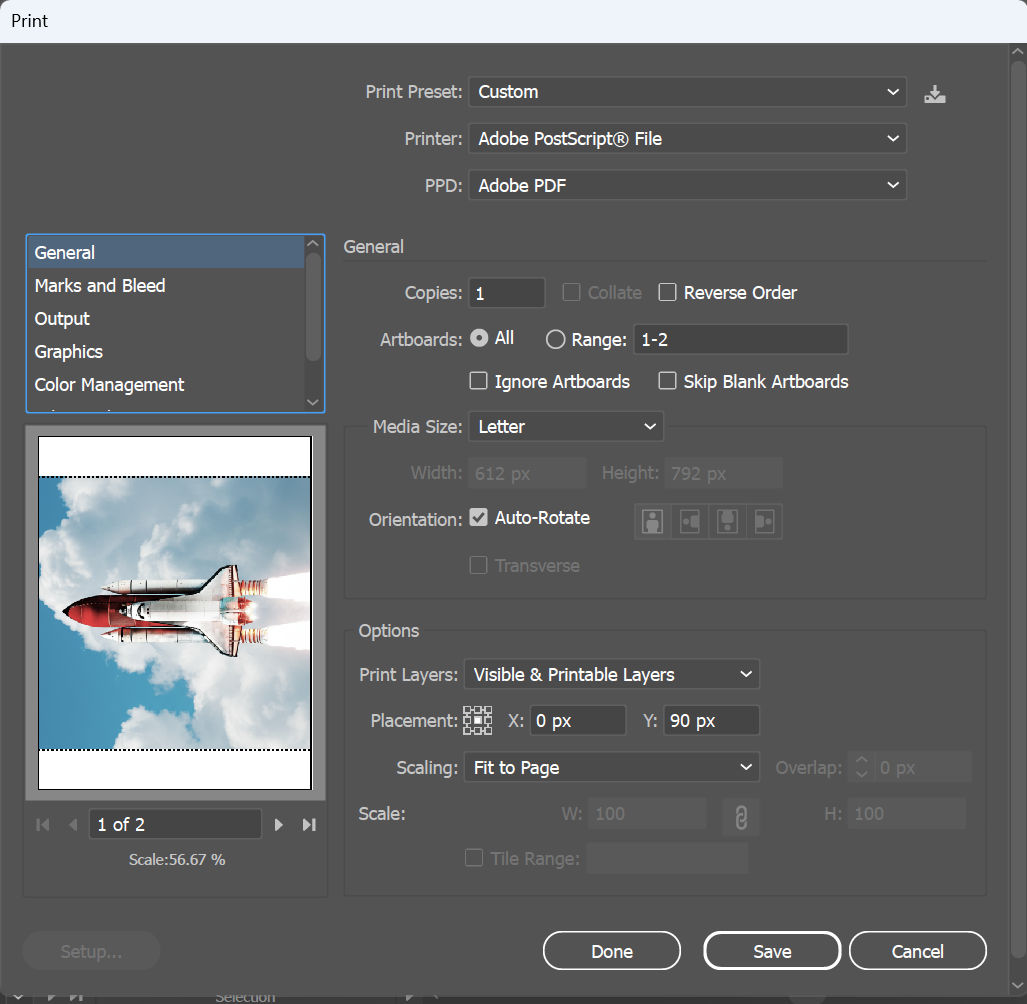Viewport: 1027px width, 1004px height.
Task: Click the Scale H input field
Action: [x=907, y=813]
